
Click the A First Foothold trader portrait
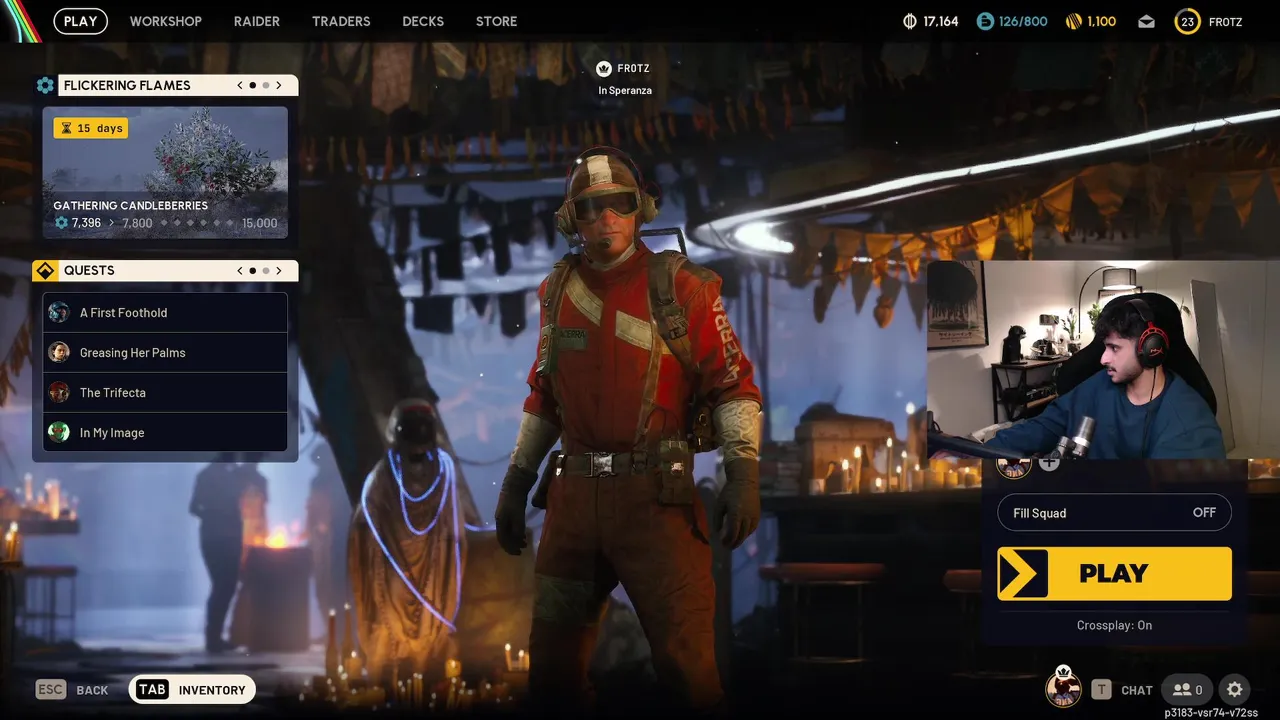click(59, 312)
